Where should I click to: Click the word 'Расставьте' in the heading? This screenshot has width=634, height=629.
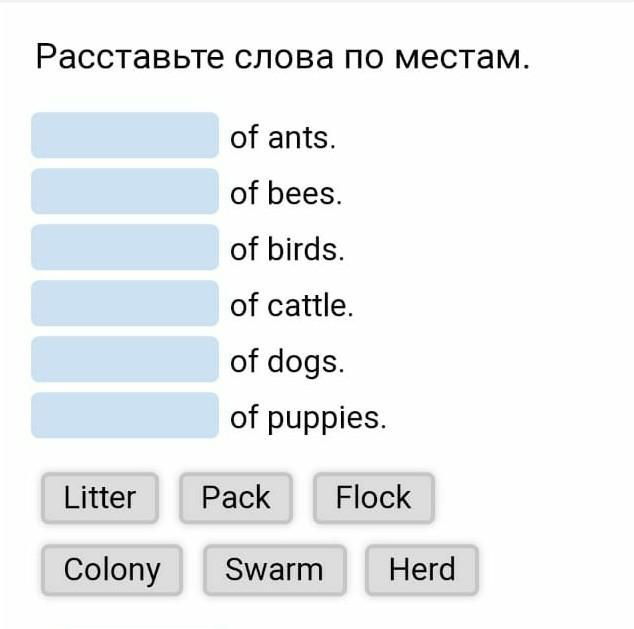pyautogui.click(x=129, y=56)
